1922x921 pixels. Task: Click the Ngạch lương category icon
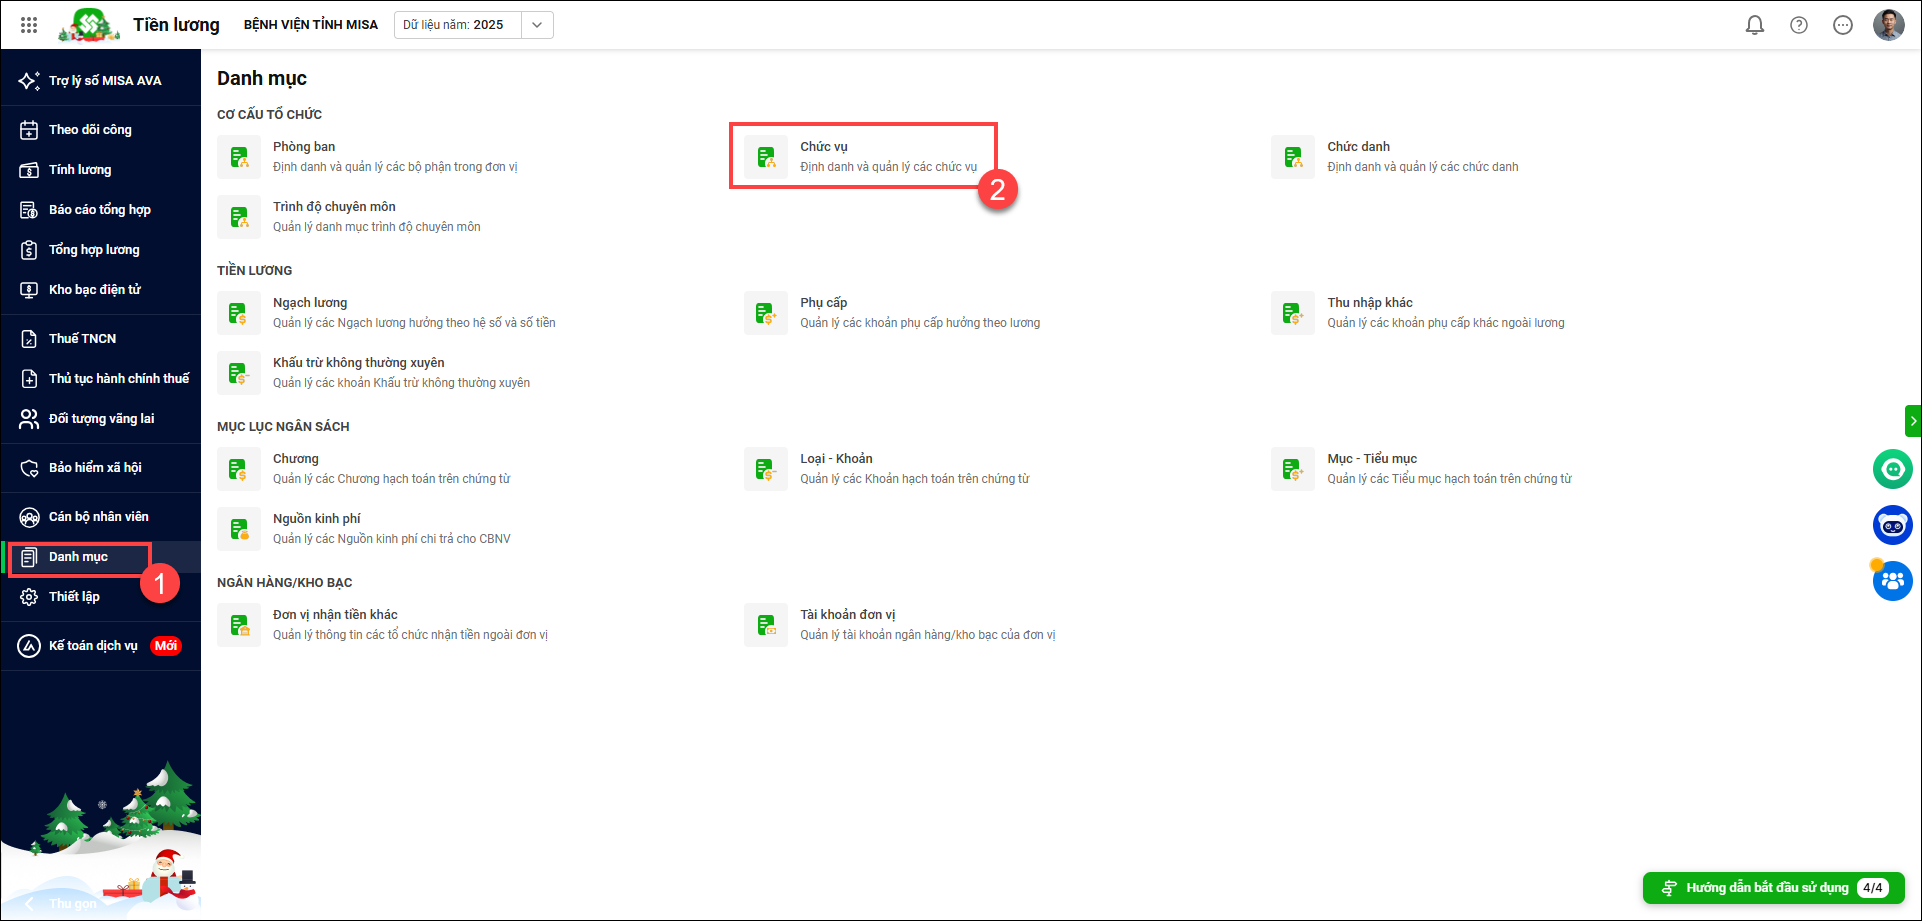click(x=239, y=313)
